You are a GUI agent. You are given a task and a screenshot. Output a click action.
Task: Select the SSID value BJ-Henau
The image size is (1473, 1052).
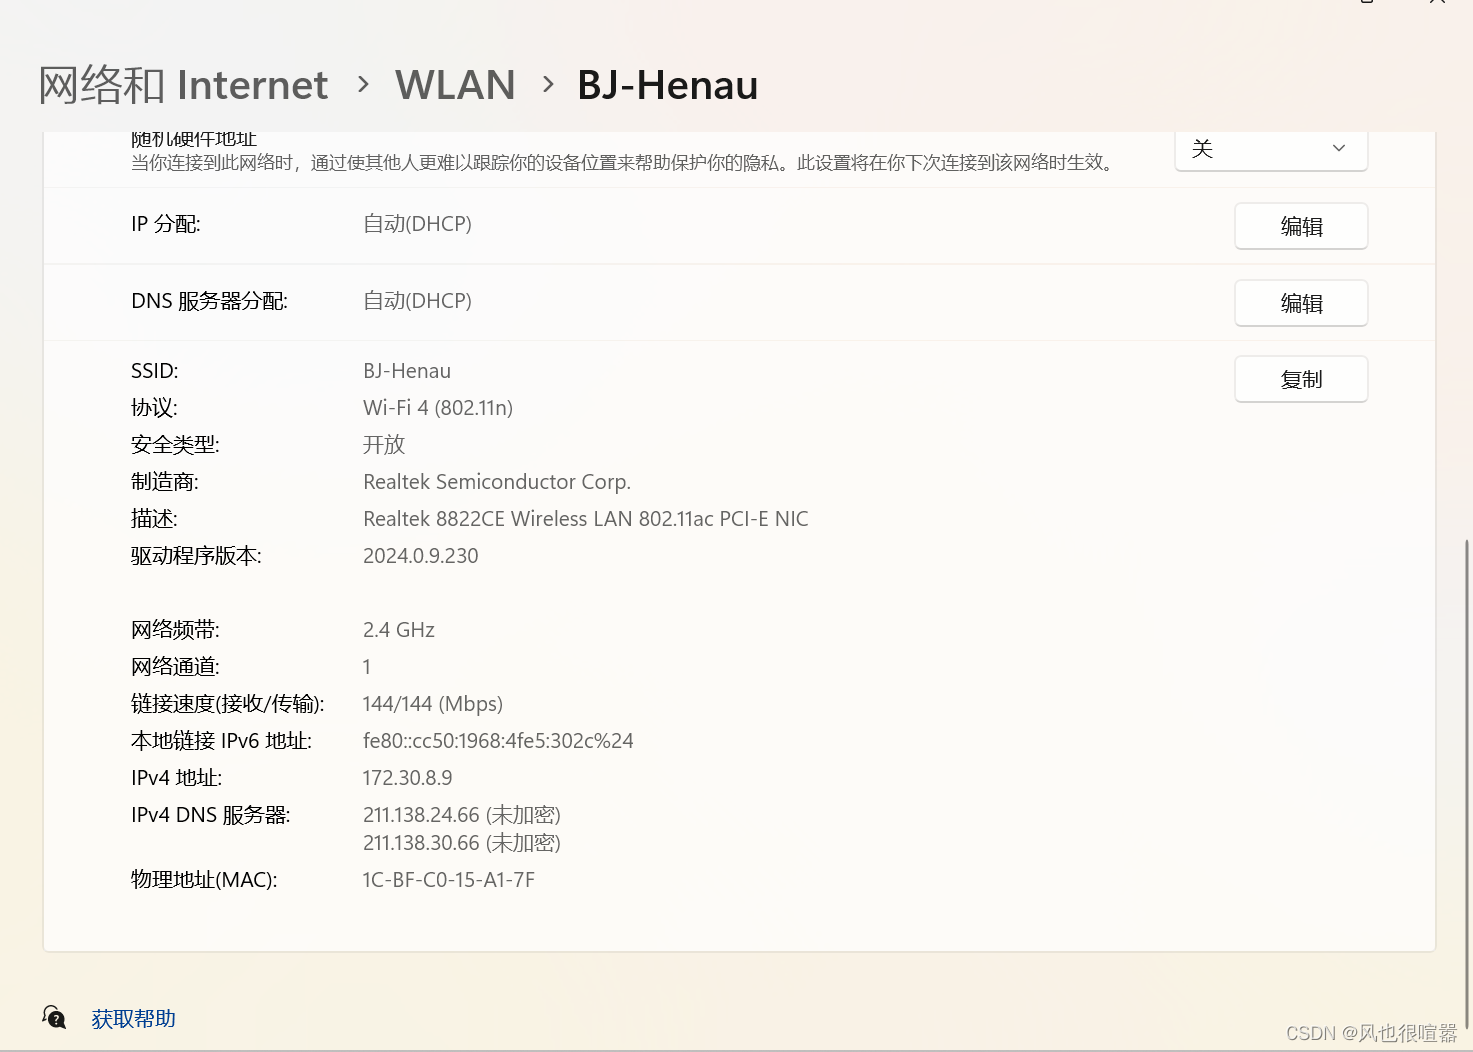point(407,371)
